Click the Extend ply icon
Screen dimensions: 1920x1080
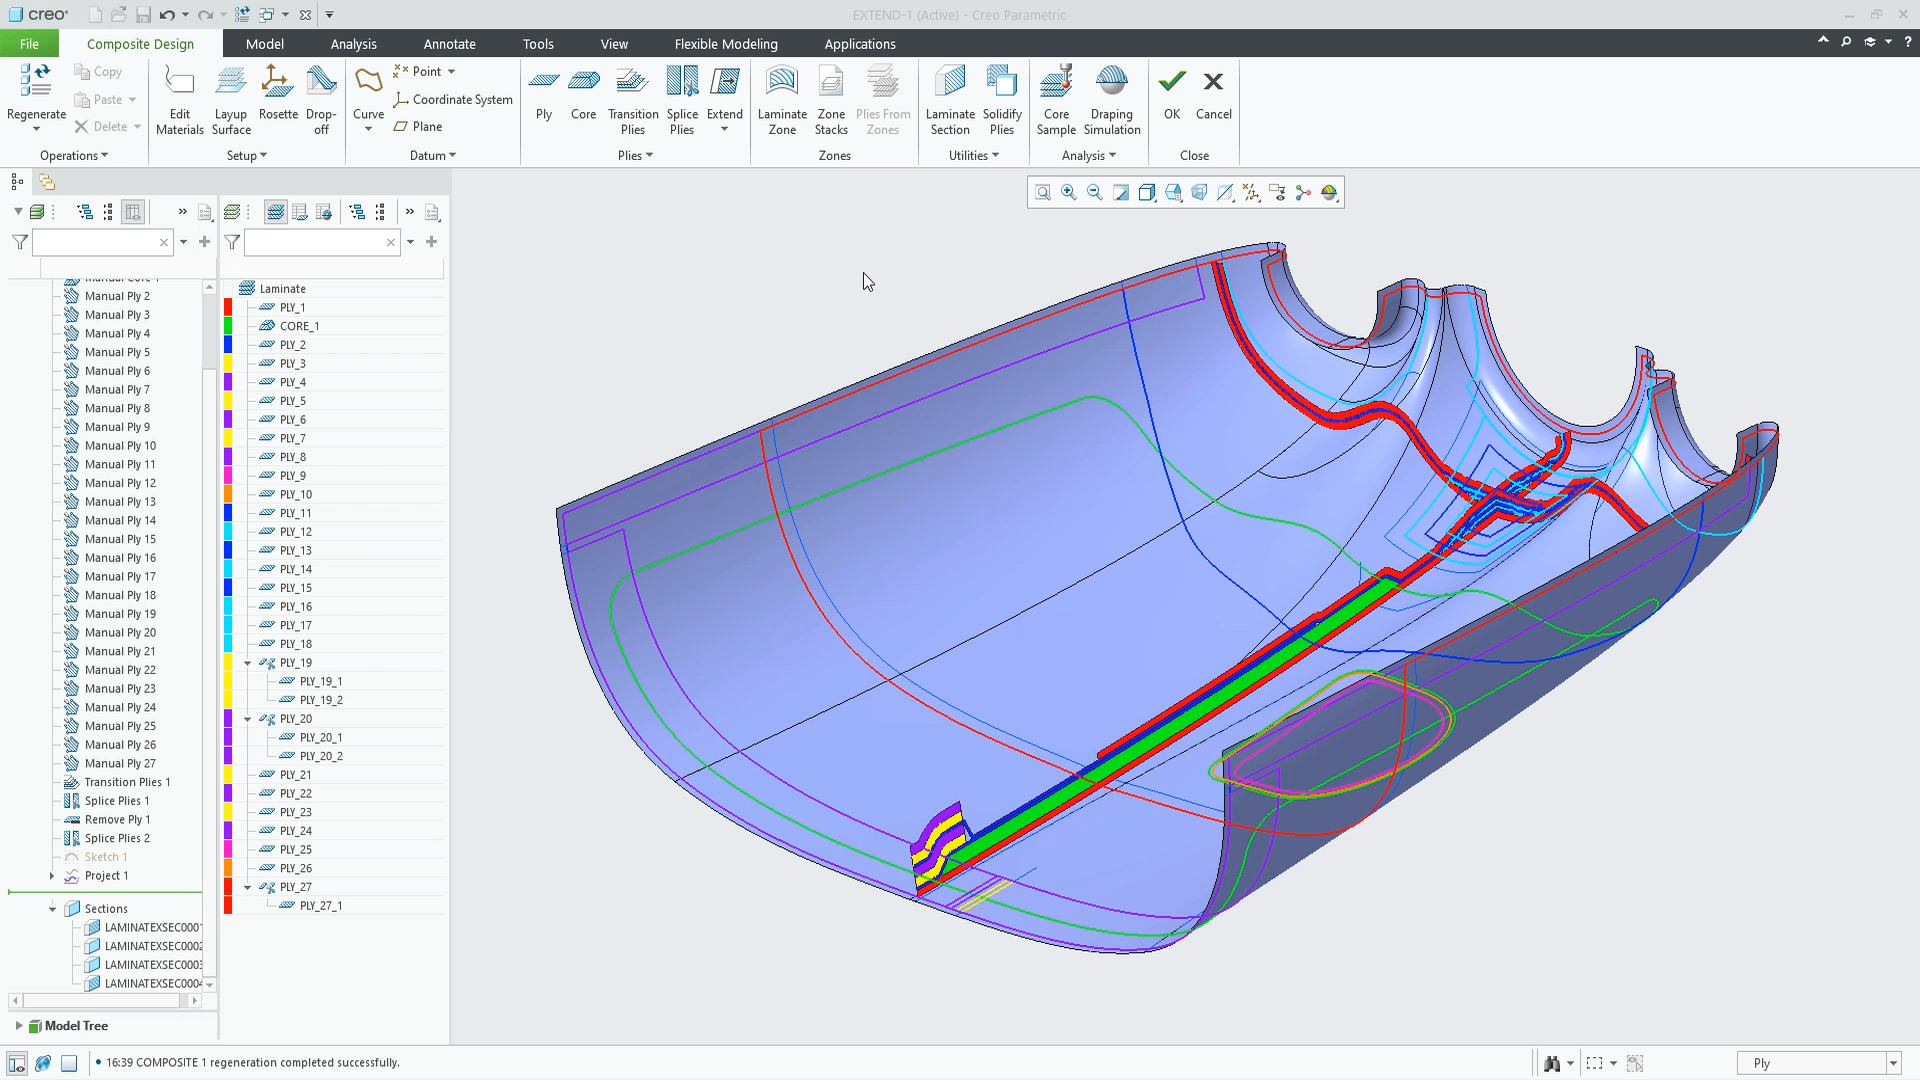click(x=724, y=81)
